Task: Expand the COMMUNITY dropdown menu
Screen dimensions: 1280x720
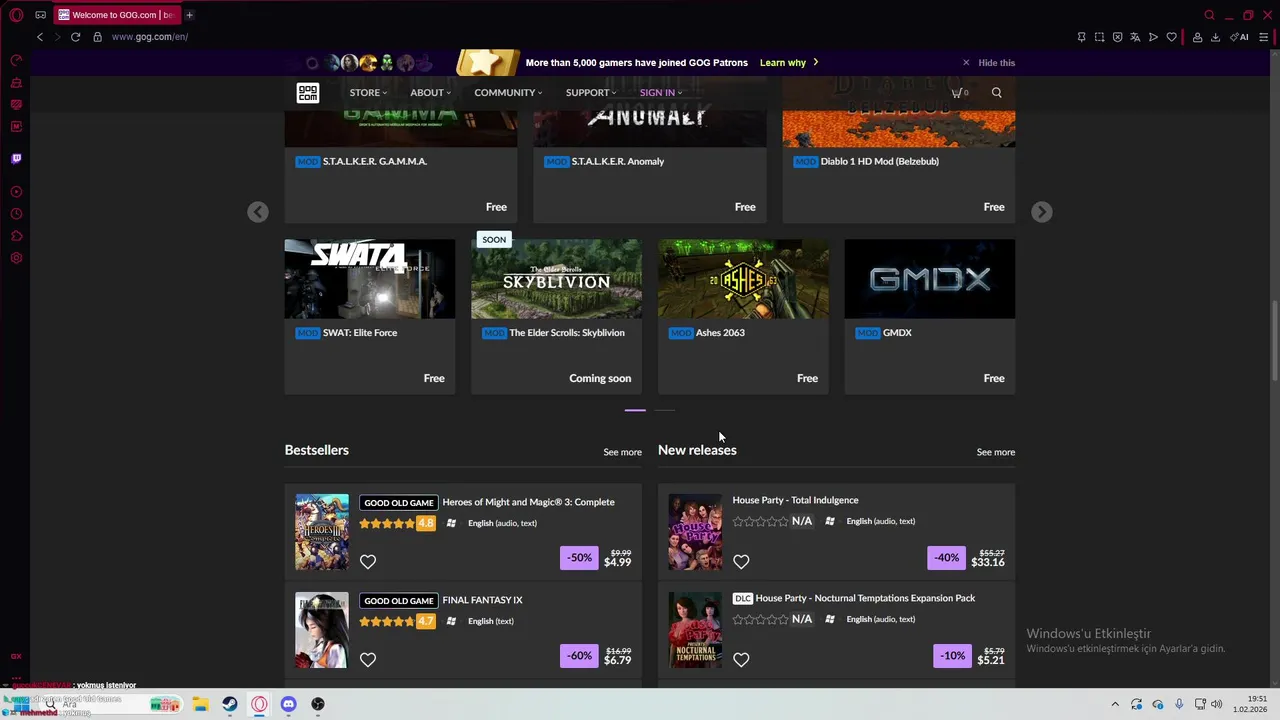Action: [x=508, y=92]
